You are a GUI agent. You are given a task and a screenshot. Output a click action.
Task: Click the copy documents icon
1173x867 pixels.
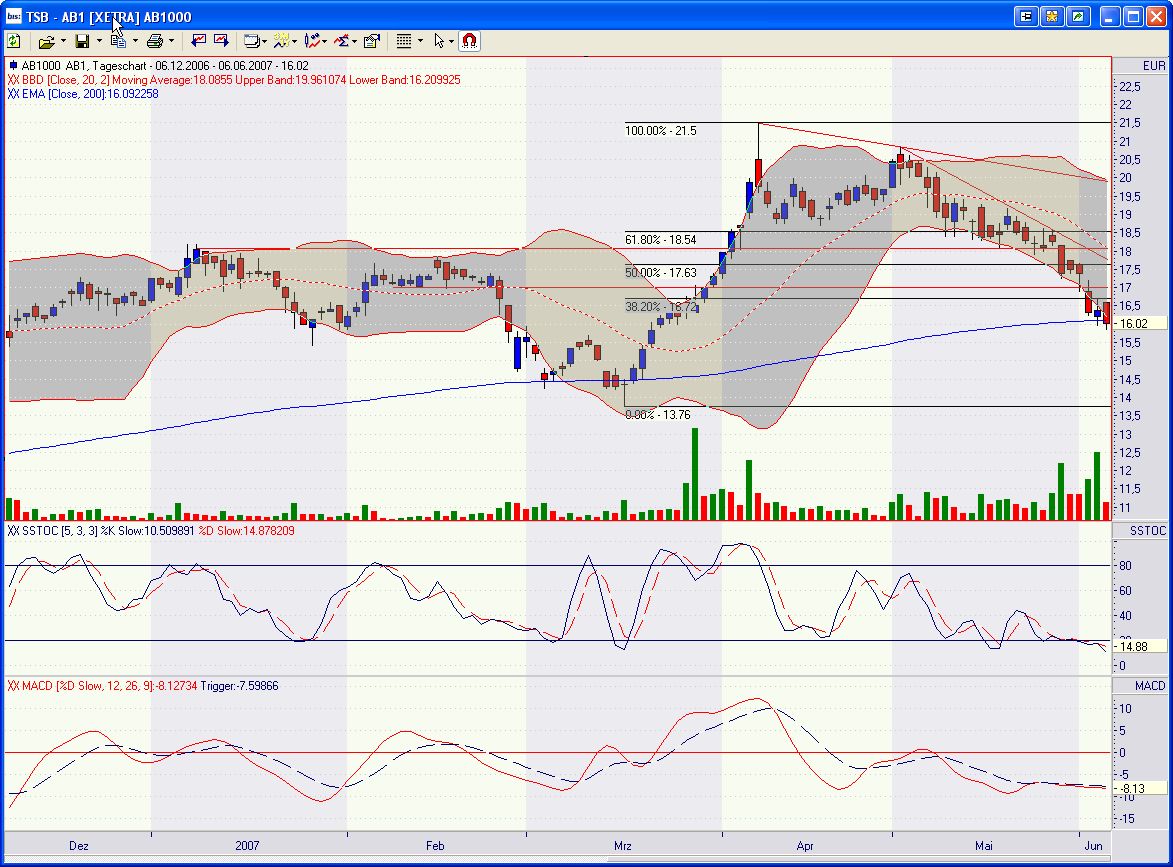pyautogui.click(x=118, y=42)
